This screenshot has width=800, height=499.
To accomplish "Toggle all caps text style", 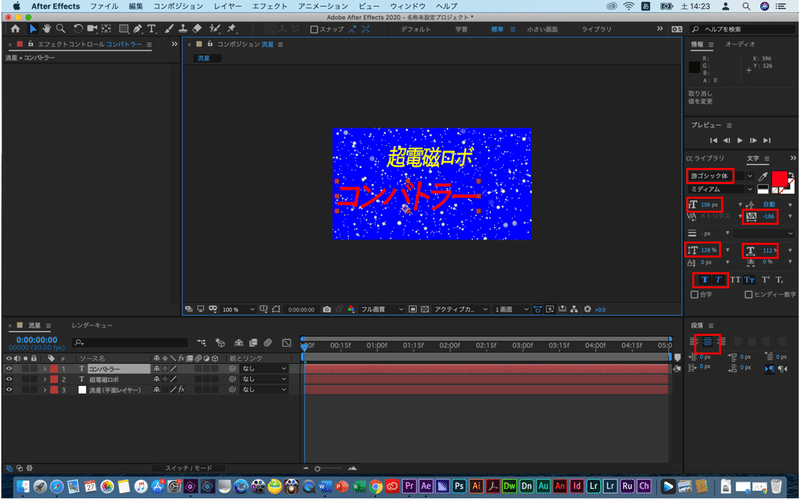I will click(735, 280).
